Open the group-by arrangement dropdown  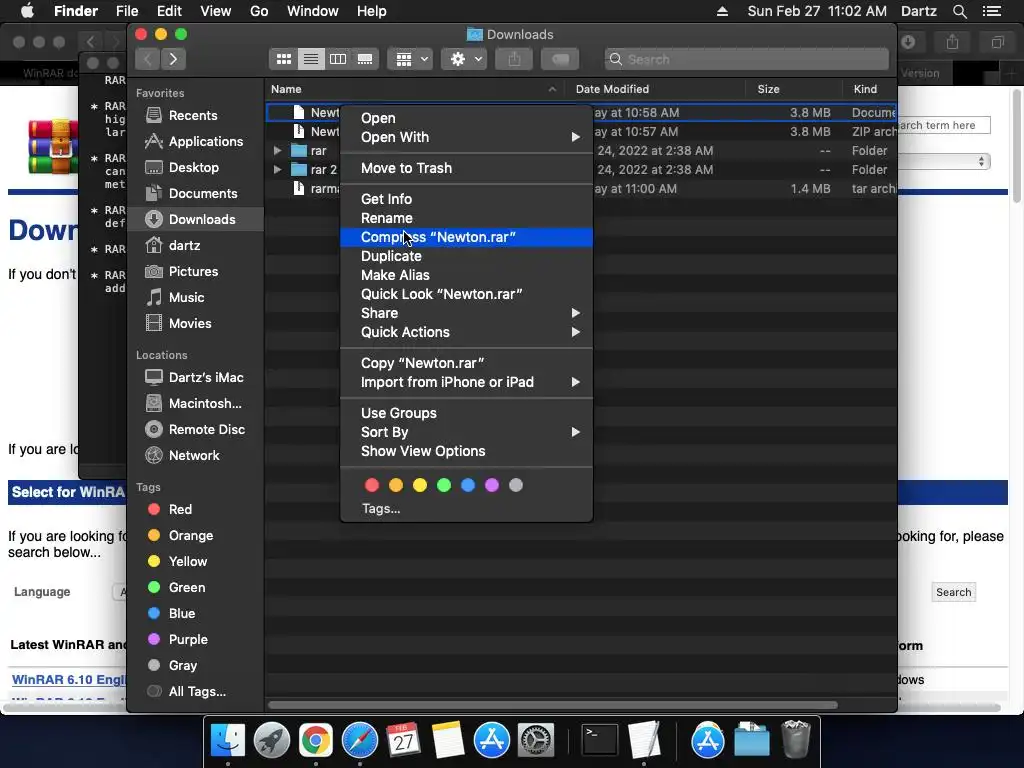click(x=410, y=59)
